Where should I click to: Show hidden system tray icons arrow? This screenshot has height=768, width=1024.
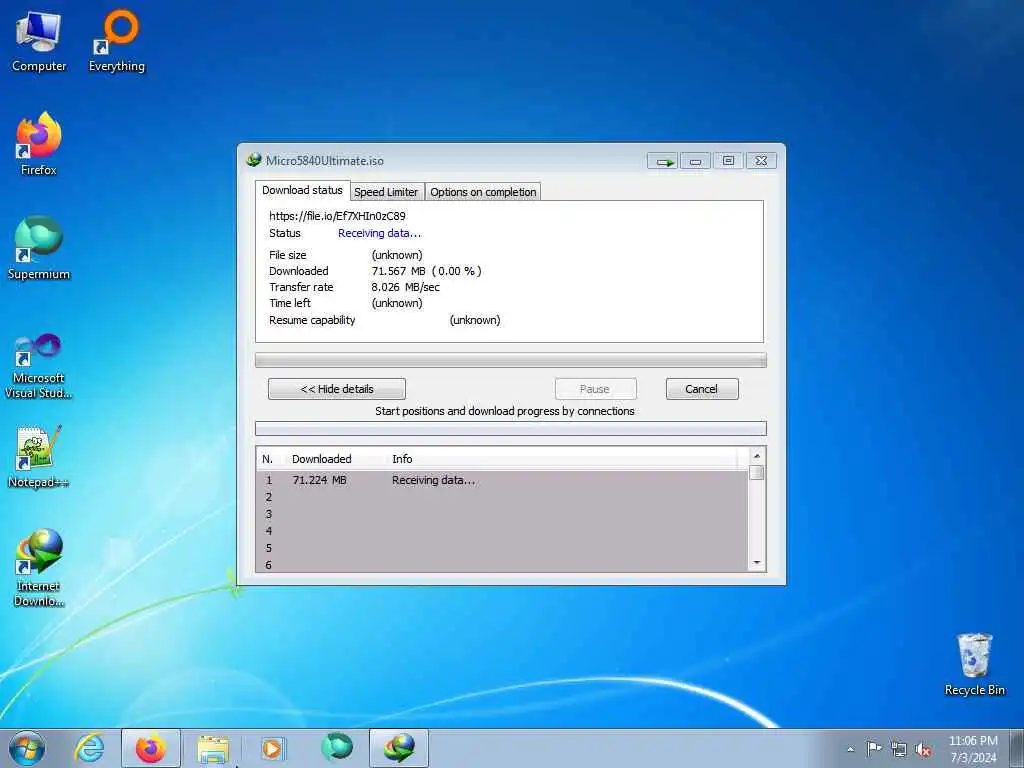[850, 749]
